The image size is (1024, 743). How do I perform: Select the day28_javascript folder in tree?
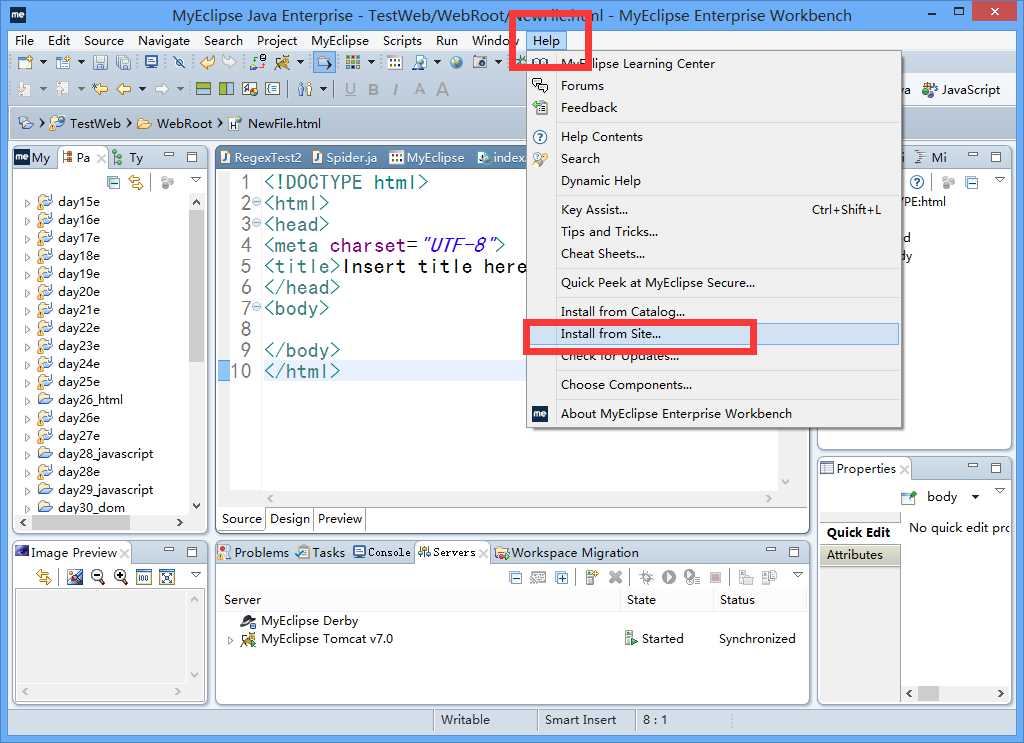click(105, 453)
